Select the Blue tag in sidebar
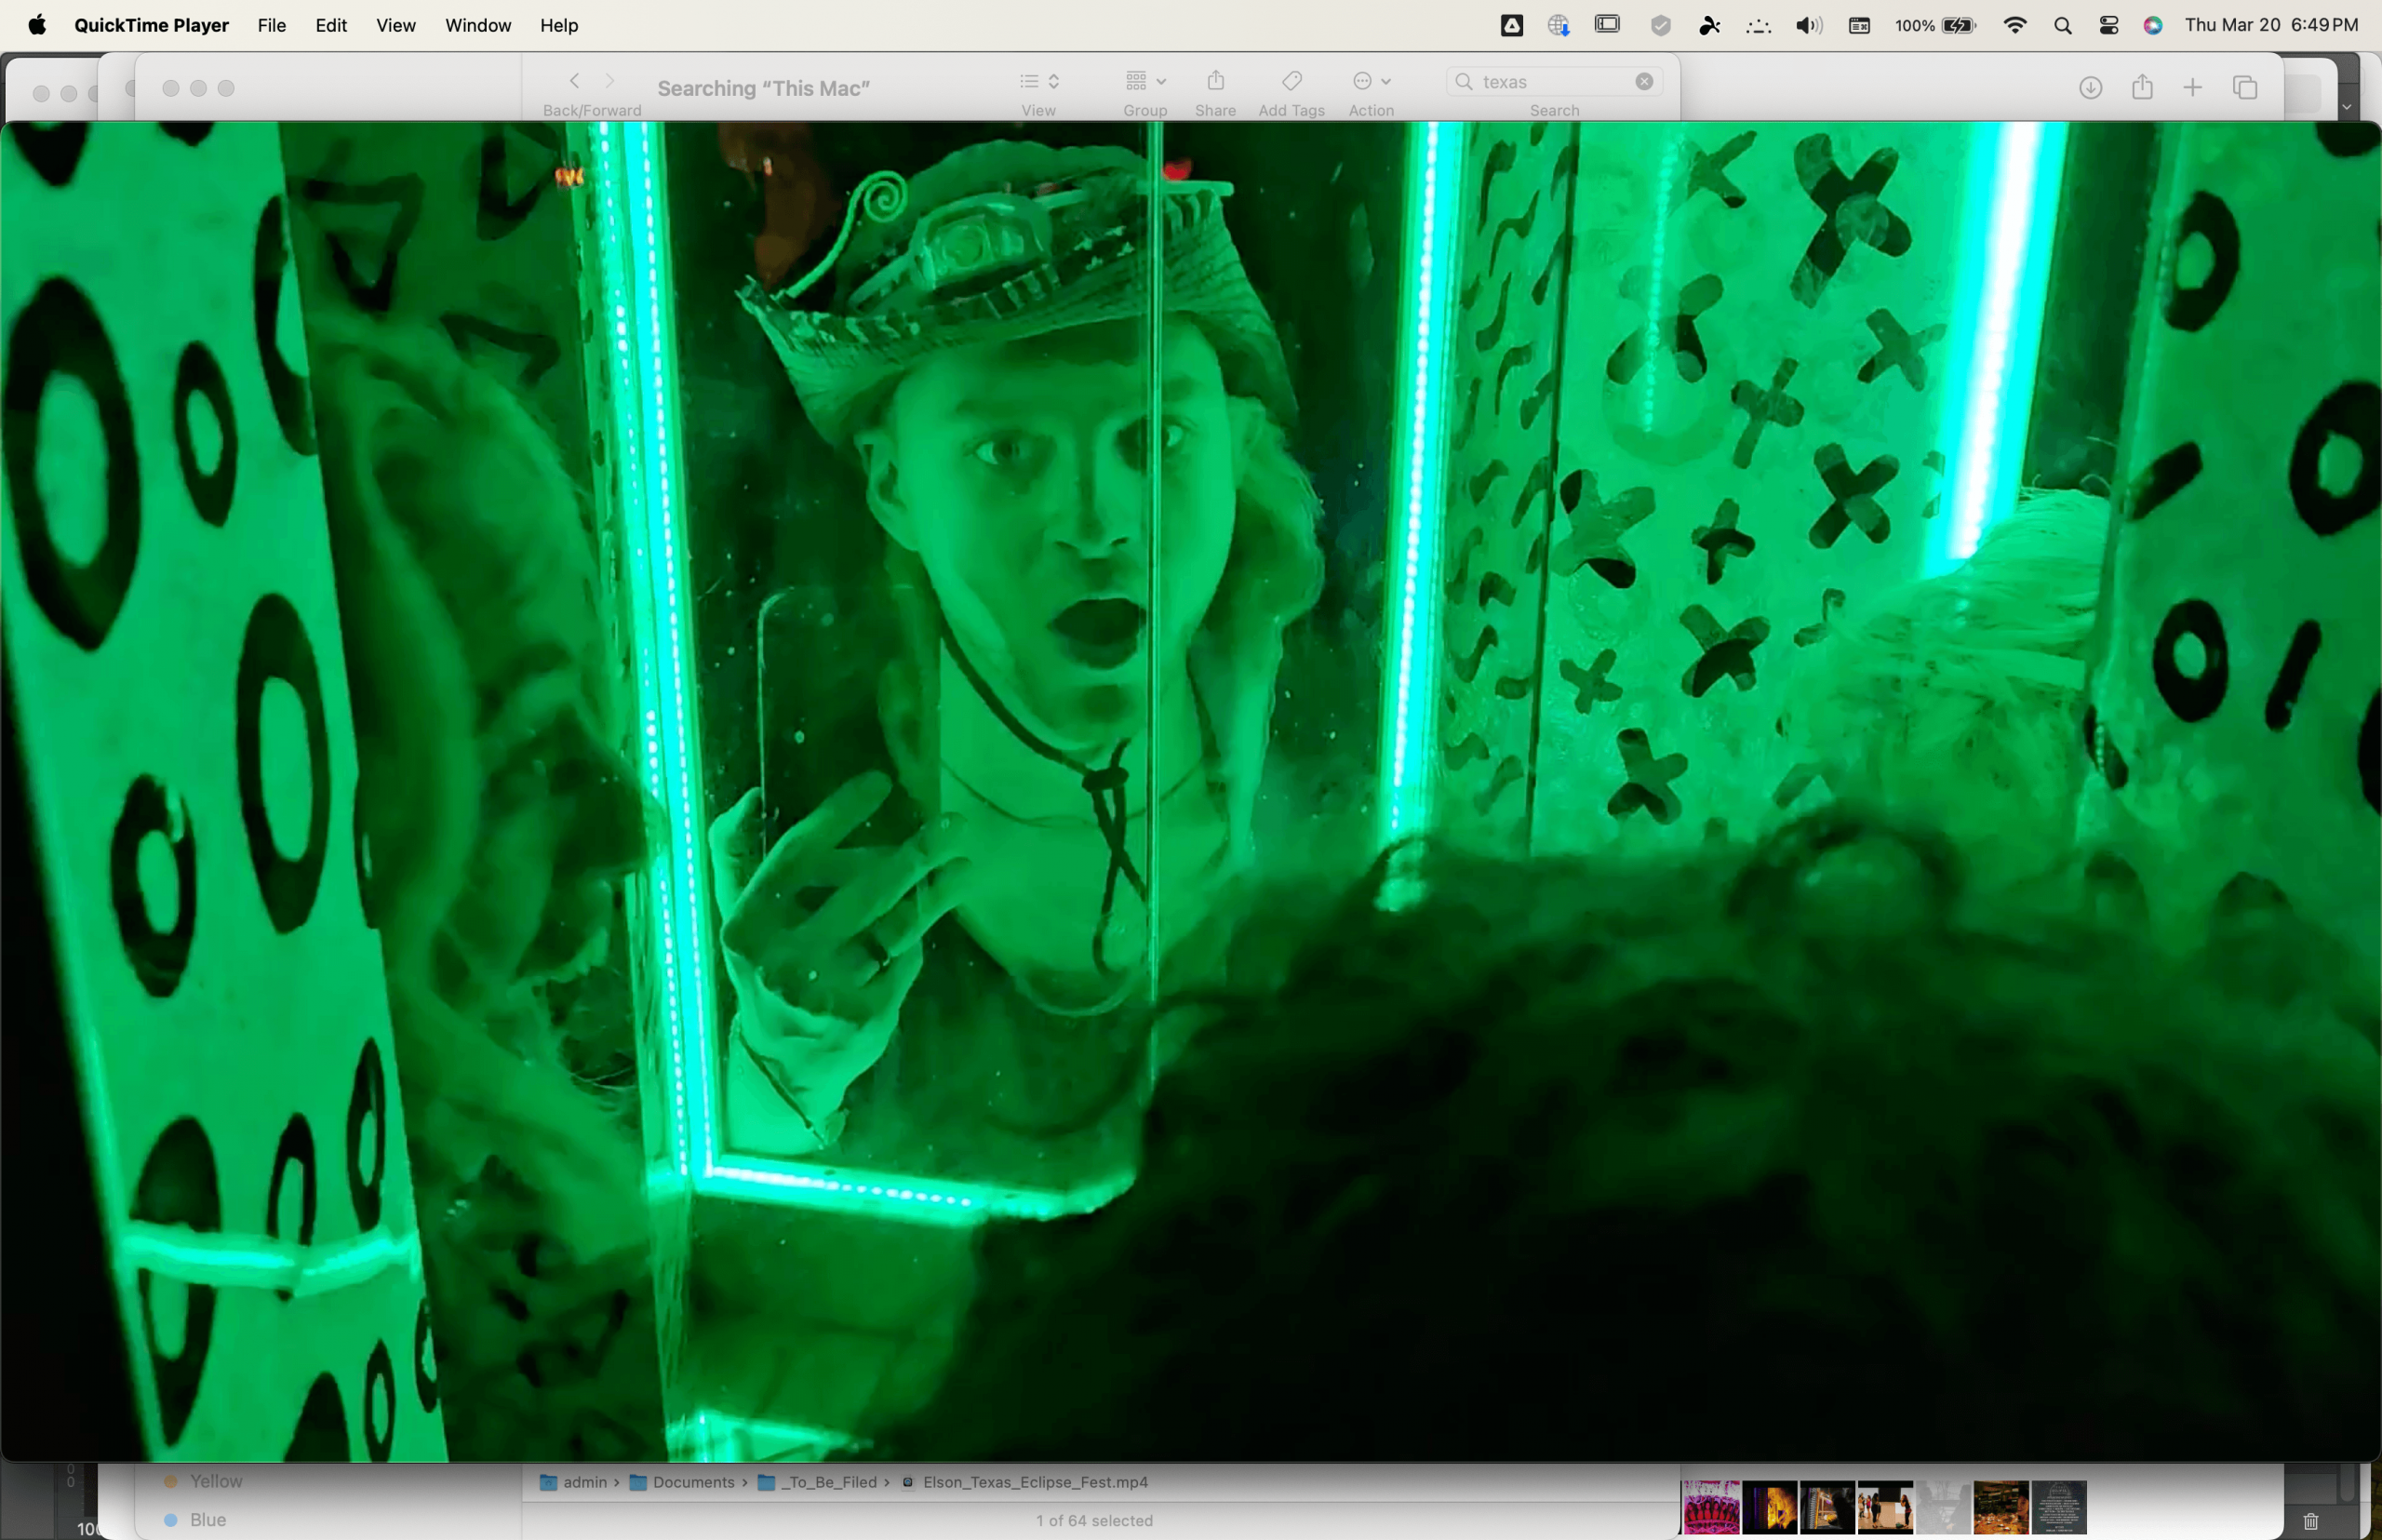2382x1540 pixels. (207, 1519)
